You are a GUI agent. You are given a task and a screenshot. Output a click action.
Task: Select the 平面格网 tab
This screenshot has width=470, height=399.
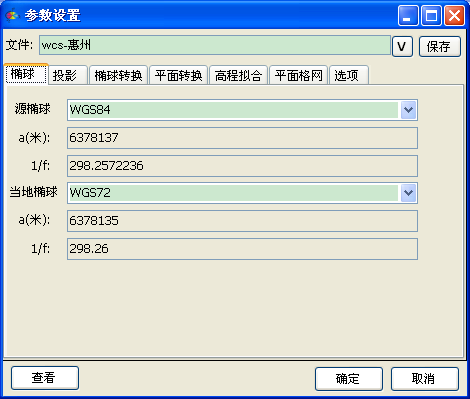coord(298,75)
